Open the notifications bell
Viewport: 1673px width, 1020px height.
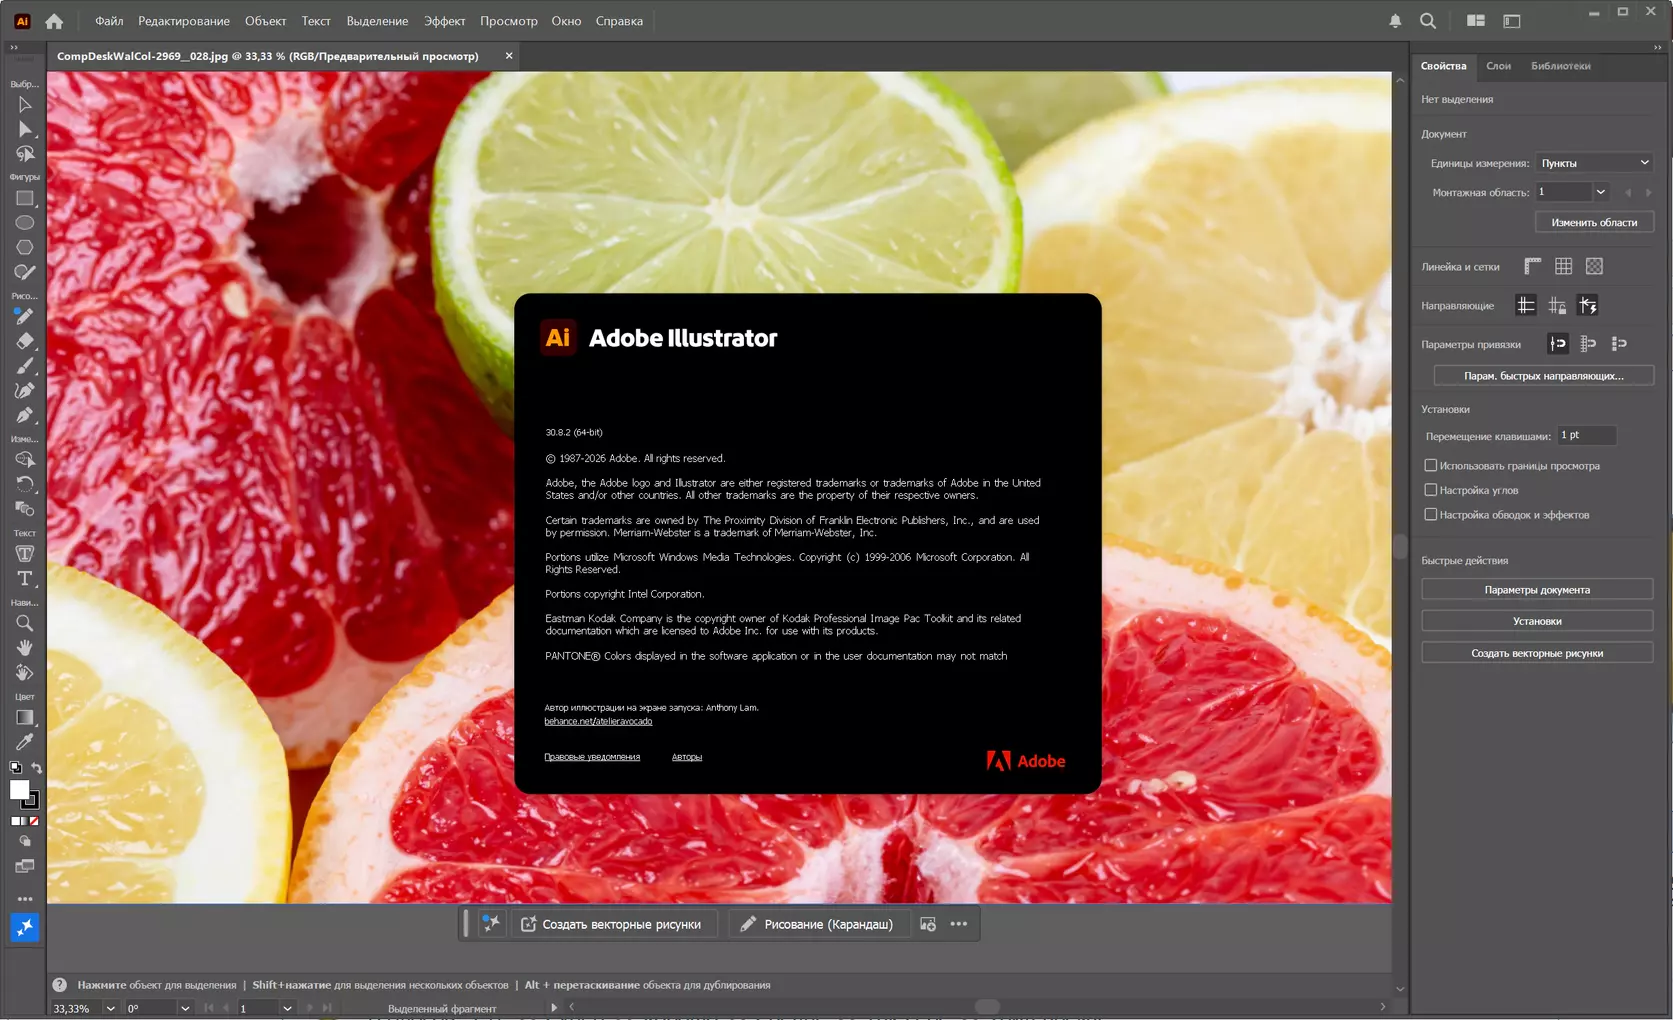(x=1395, y=21)
